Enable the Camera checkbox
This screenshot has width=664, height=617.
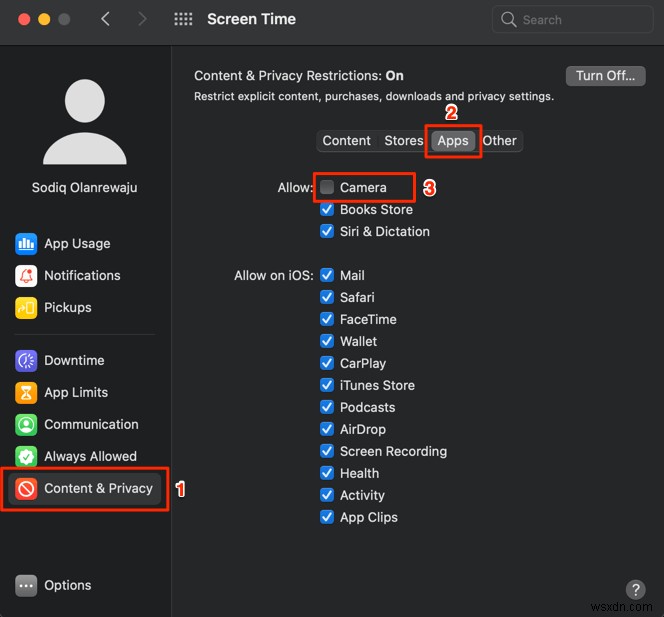click(327, 187)
